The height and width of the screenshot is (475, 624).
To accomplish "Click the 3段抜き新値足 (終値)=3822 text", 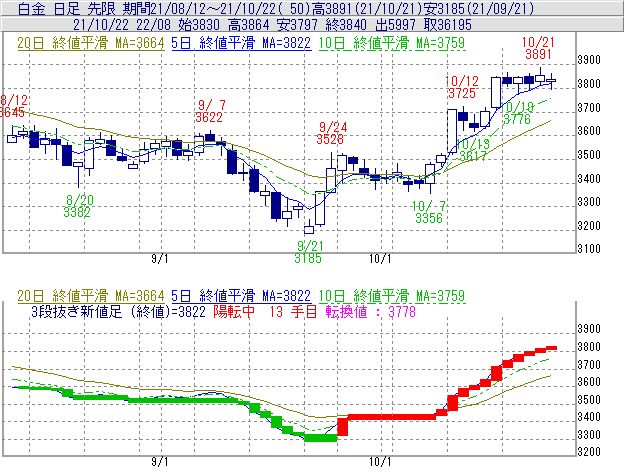I will pos(118,311).
